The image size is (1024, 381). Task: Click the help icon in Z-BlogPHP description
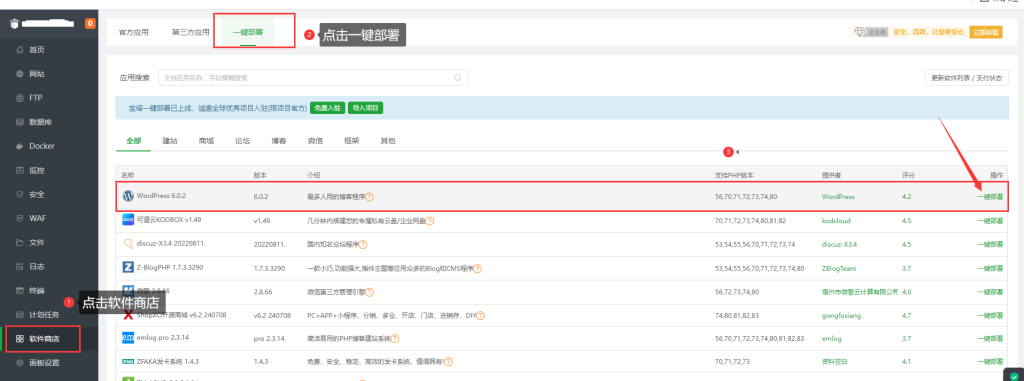point(477,268)
